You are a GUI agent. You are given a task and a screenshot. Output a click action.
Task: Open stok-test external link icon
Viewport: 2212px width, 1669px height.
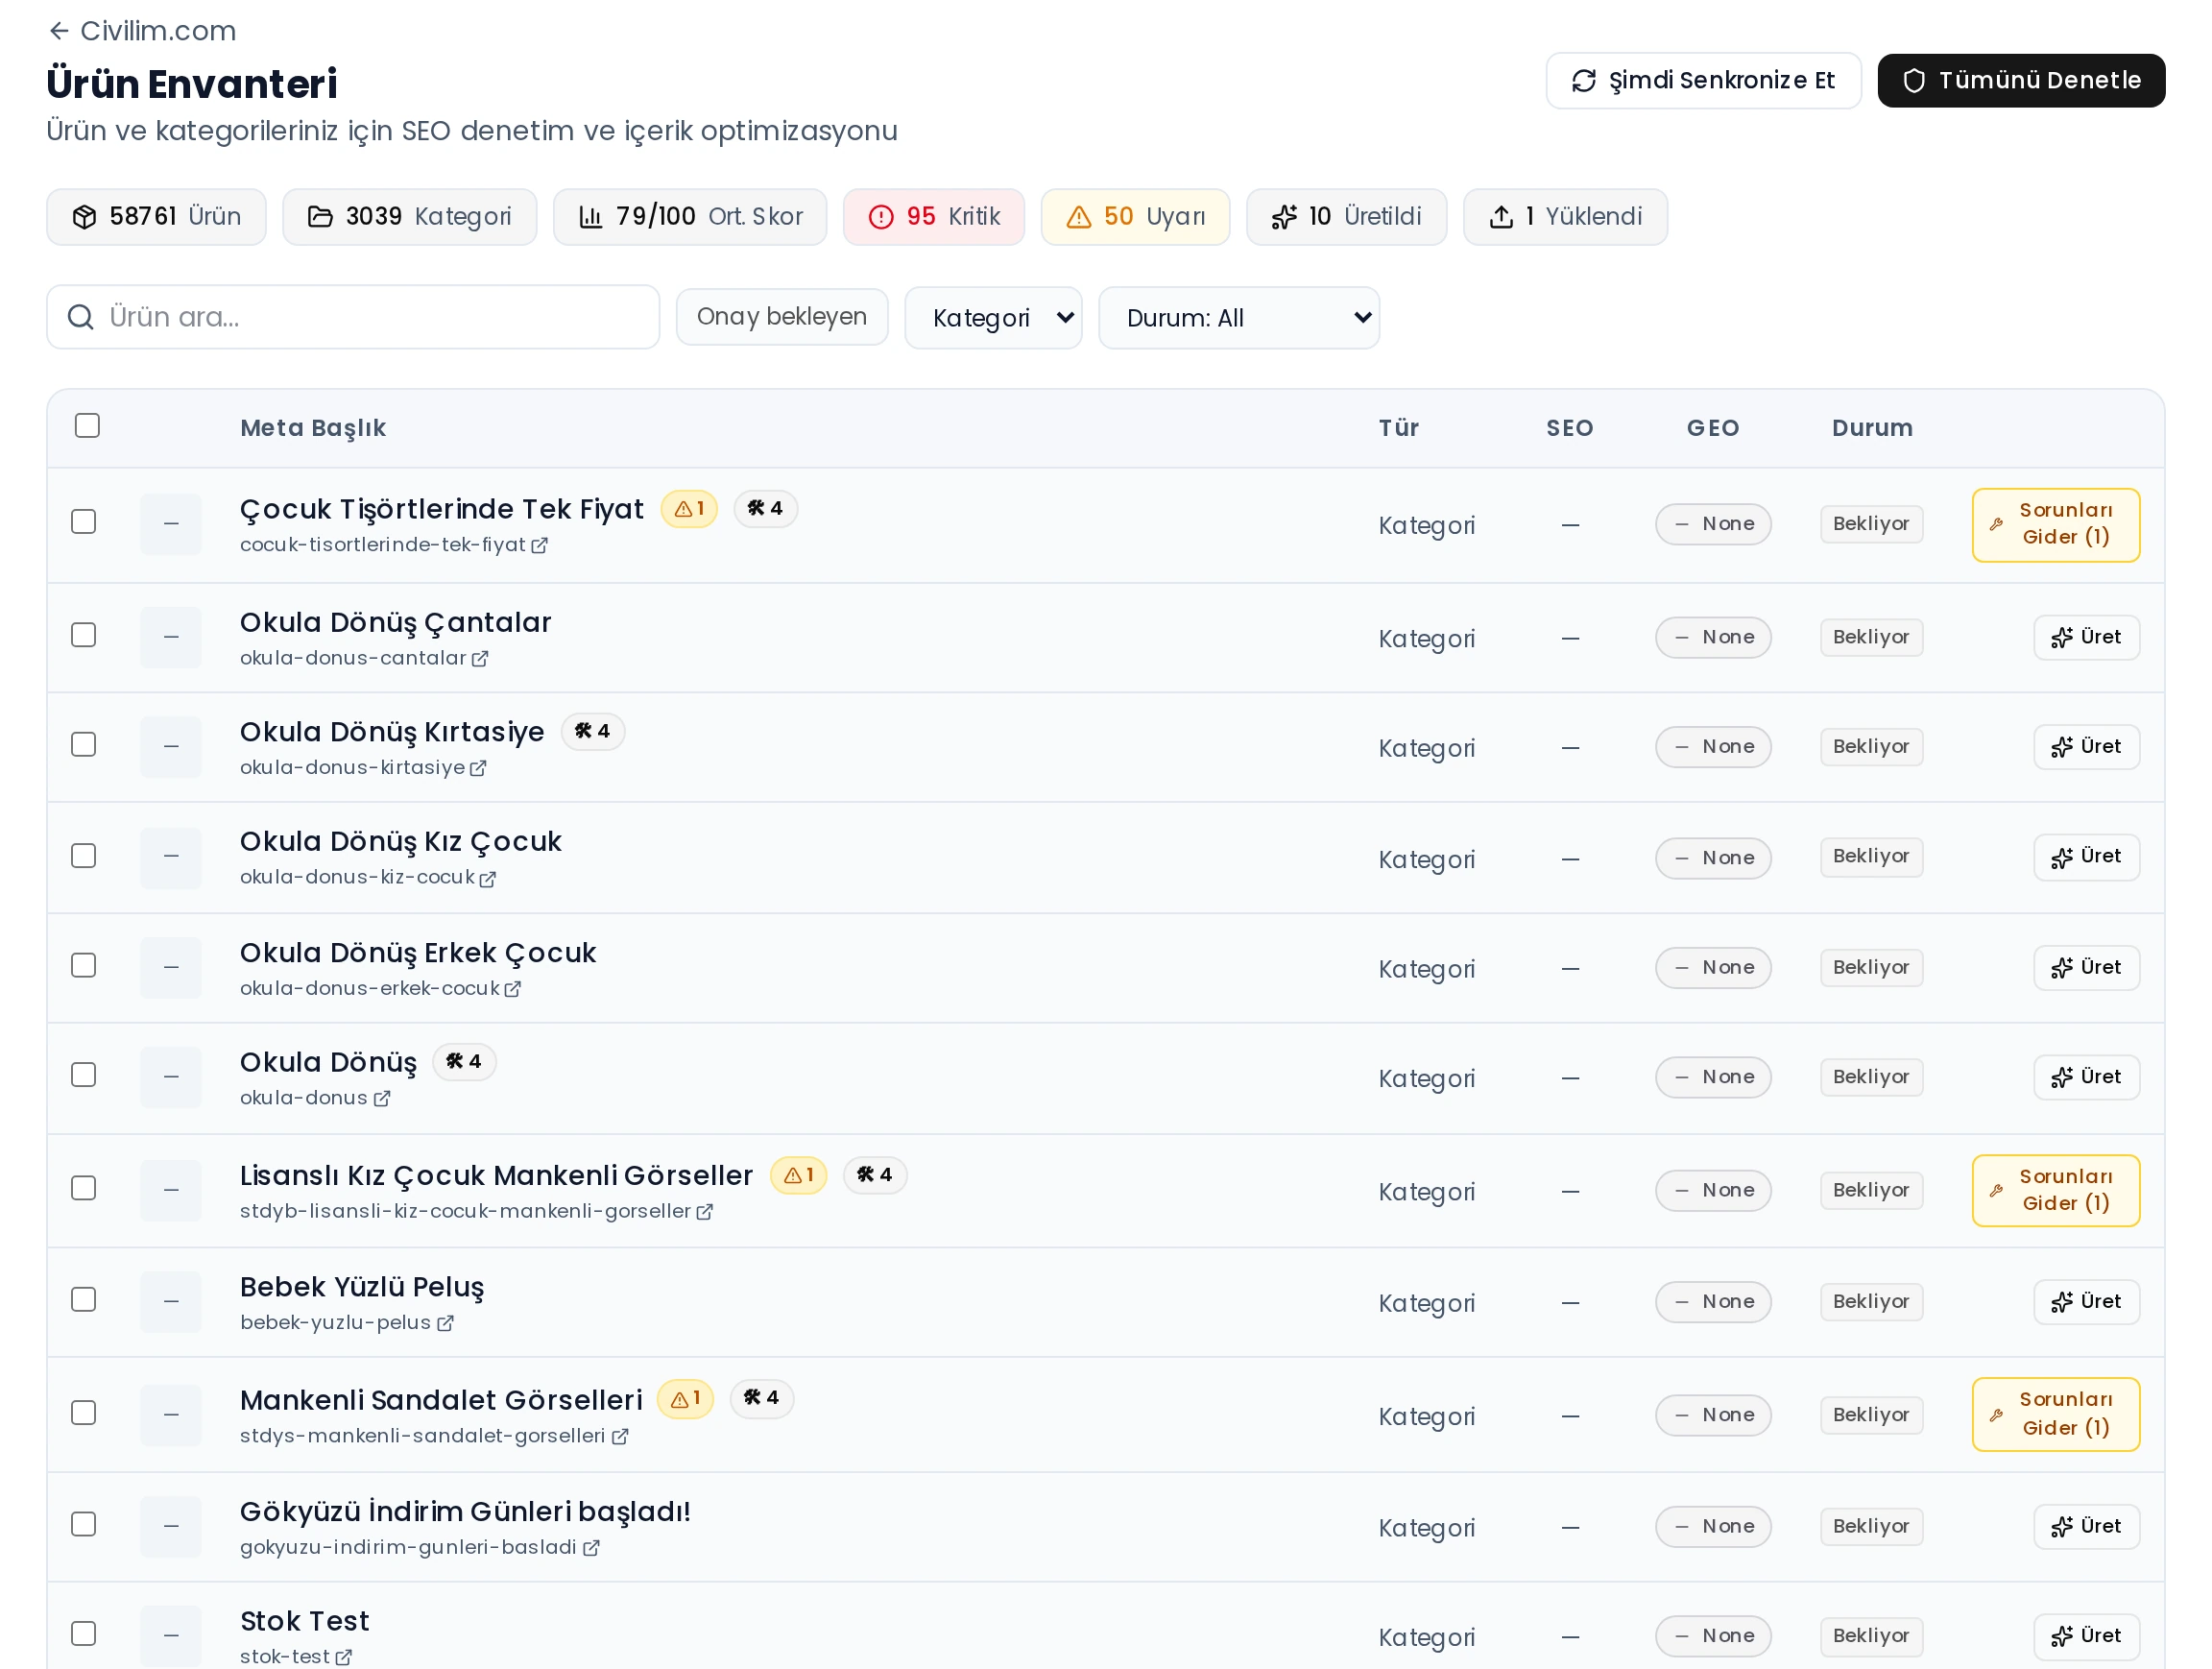pos(344,1657)
